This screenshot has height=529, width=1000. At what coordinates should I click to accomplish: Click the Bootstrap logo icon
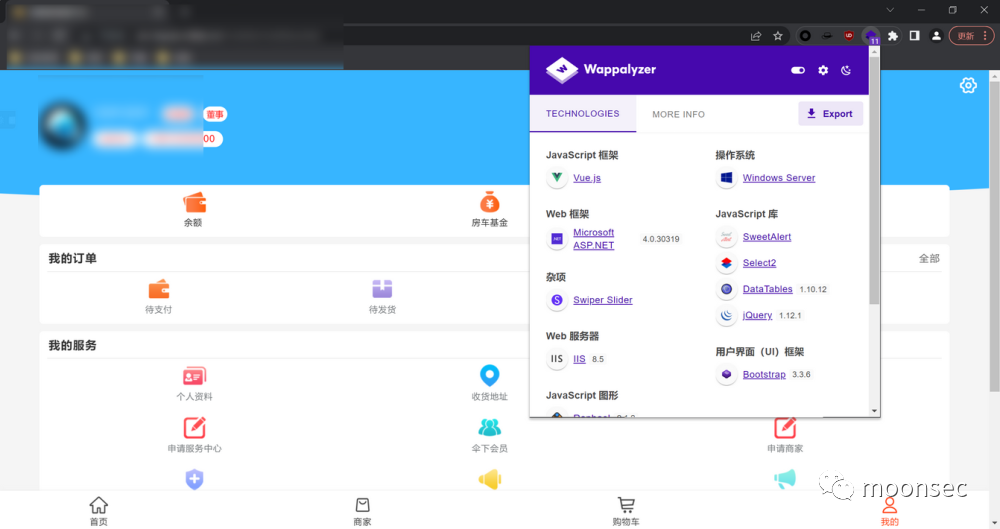click(726, 375)
